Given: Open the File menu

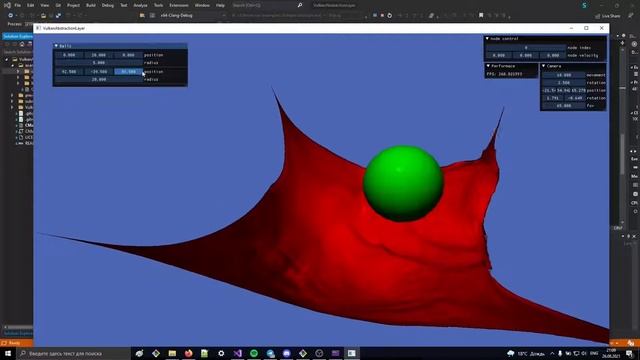Looking at the screenshot, I should pyautogui.click(x=18, y=5).
